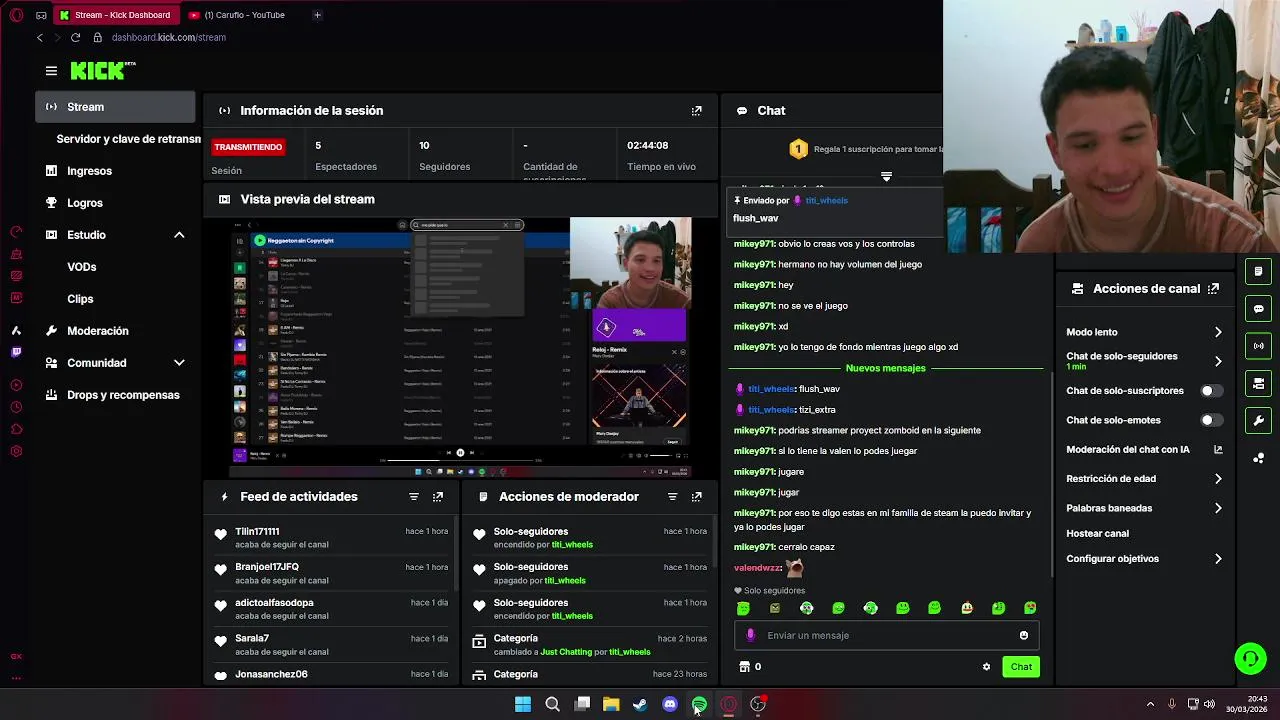Open the support headset bubble

(x=1250, y=658)
